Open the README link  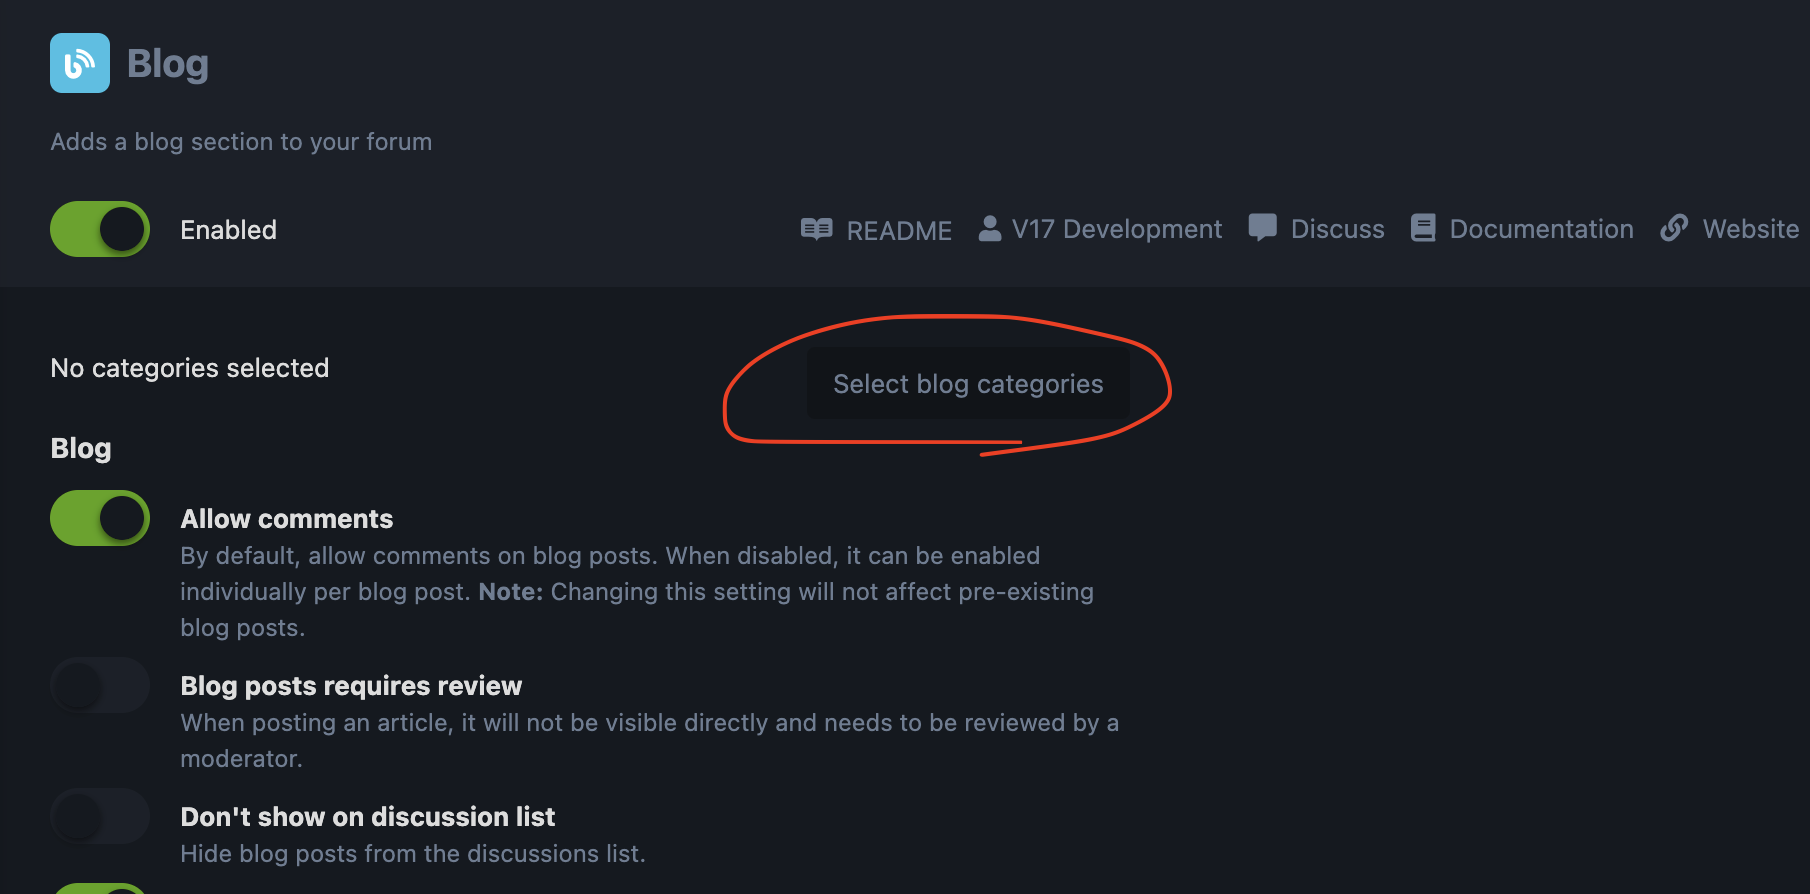click(x=898, y=230)
